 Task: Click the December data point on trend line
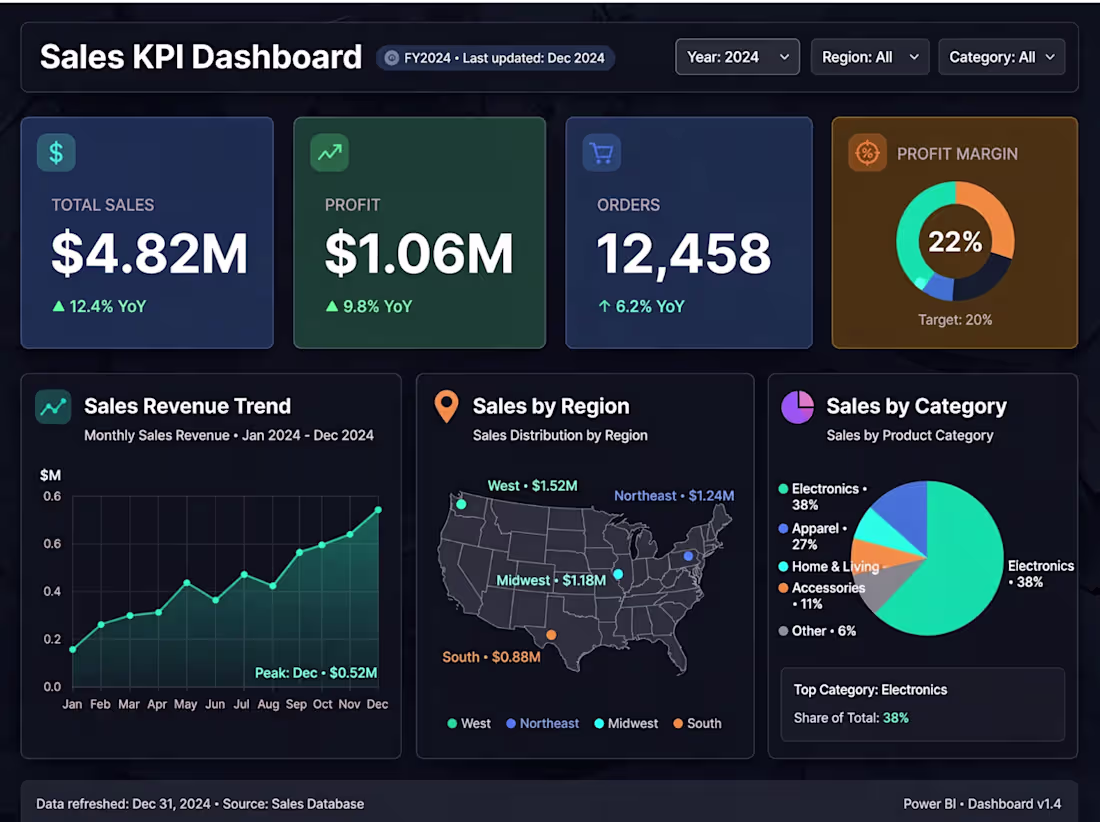[378, 510]
